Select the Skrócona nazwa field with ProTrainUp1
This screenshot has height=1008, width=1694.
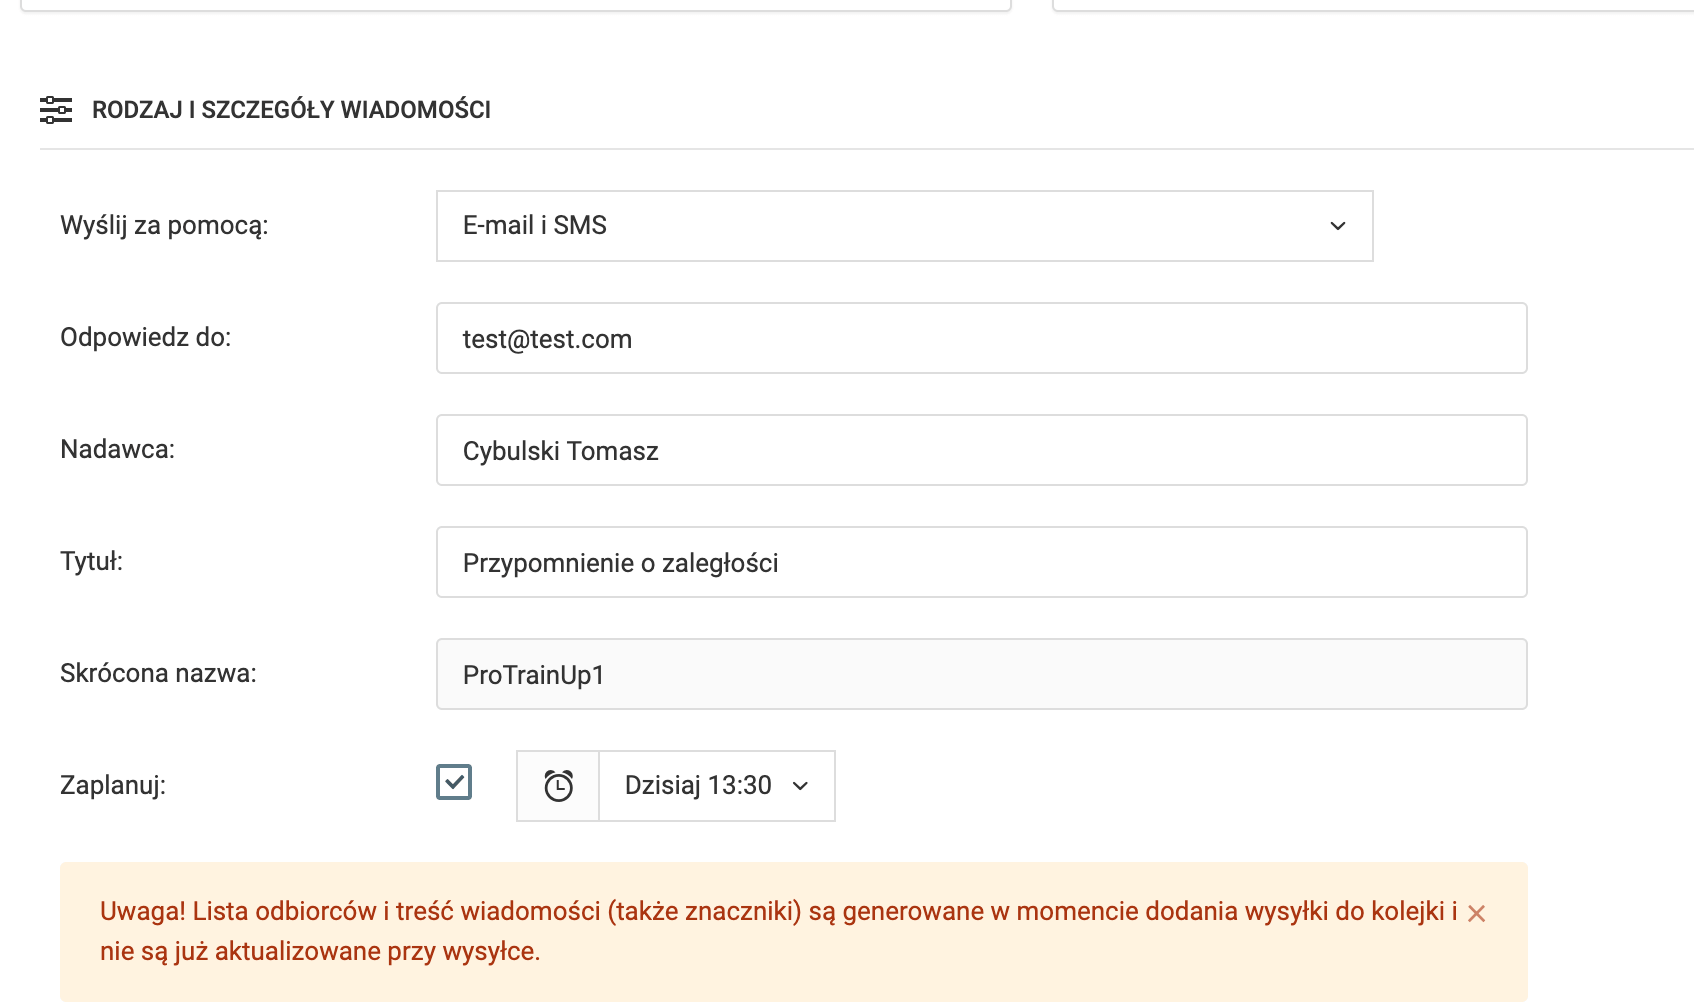(x=981, y=674)
